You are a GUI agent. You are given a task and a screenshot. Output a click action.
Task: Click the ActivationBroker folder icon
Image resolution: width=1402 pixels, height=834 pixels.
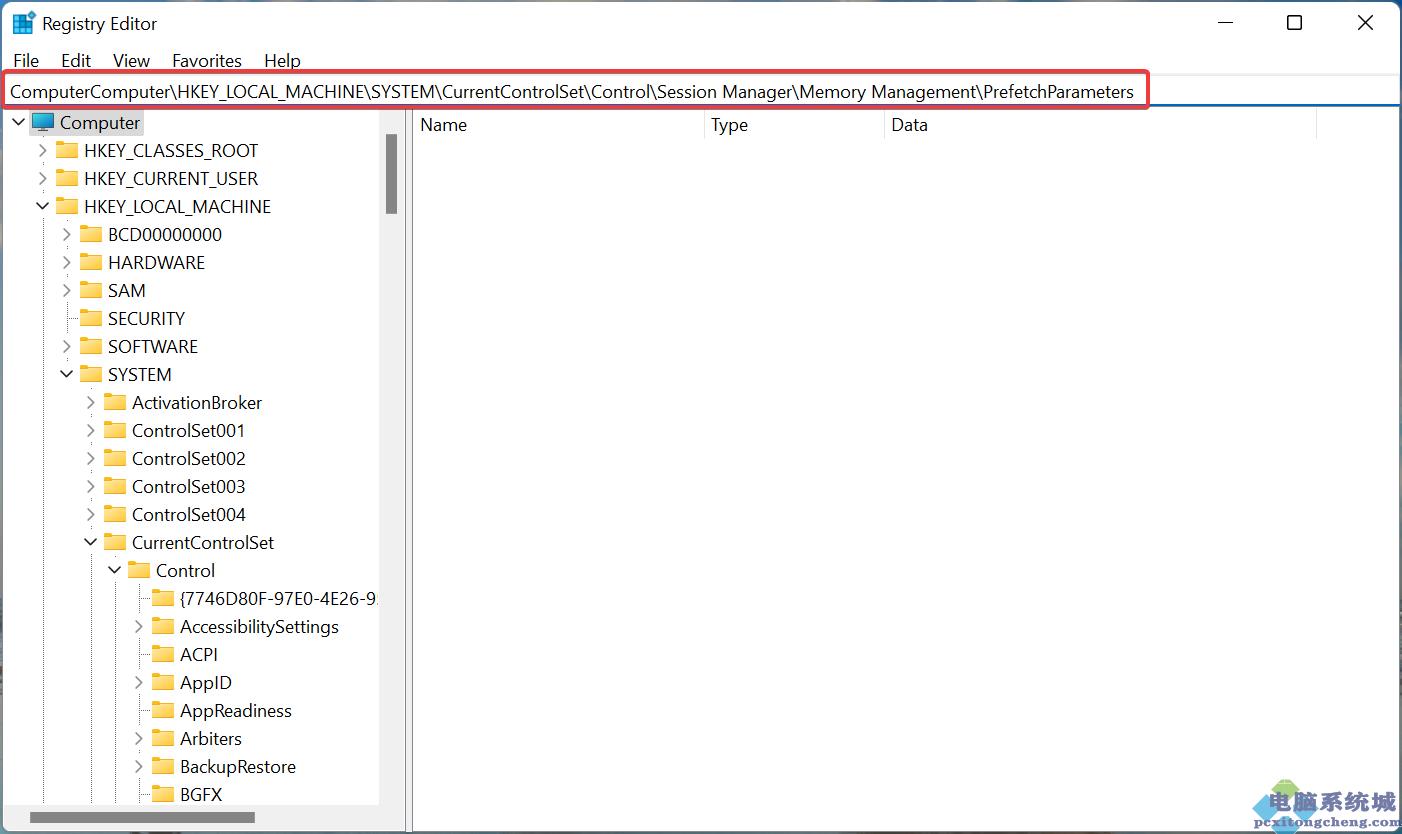(115, 402)
